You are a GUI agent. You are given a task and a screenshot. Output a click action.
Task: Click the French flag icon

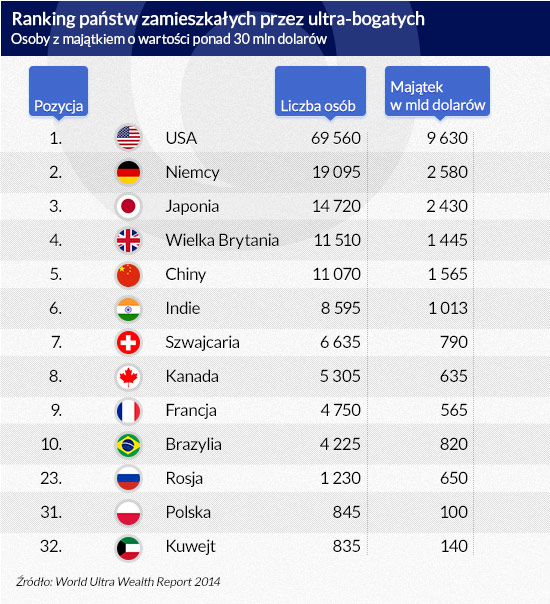click(x=128, y=411)
